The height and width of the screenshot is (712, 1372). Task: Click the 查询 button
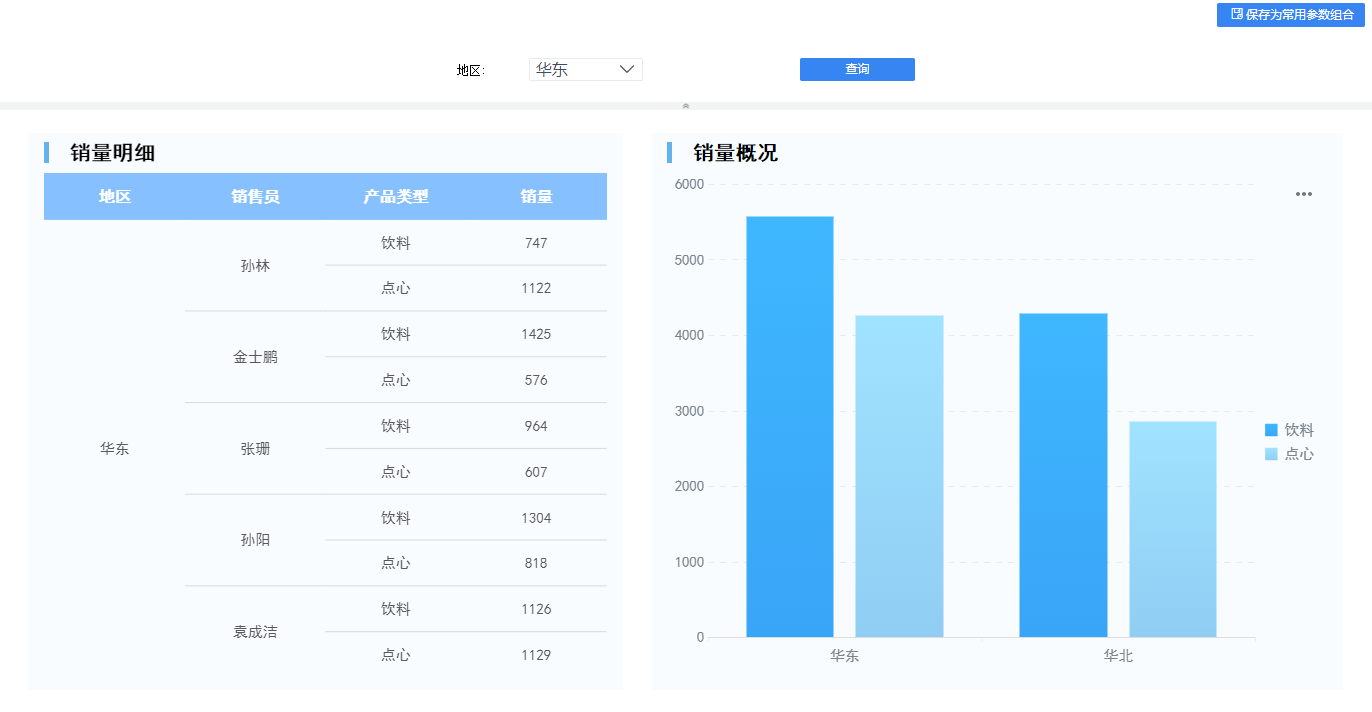click(857, 69)
